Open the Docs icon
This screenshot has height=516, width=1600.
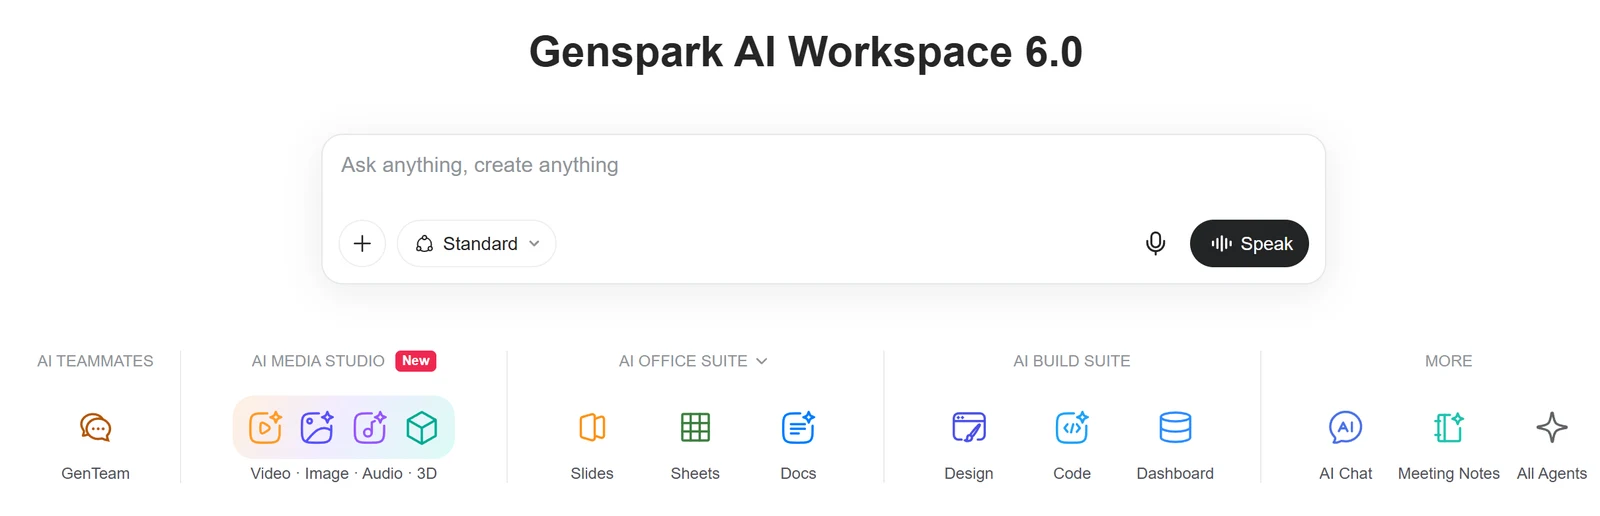tap(798, 428)
